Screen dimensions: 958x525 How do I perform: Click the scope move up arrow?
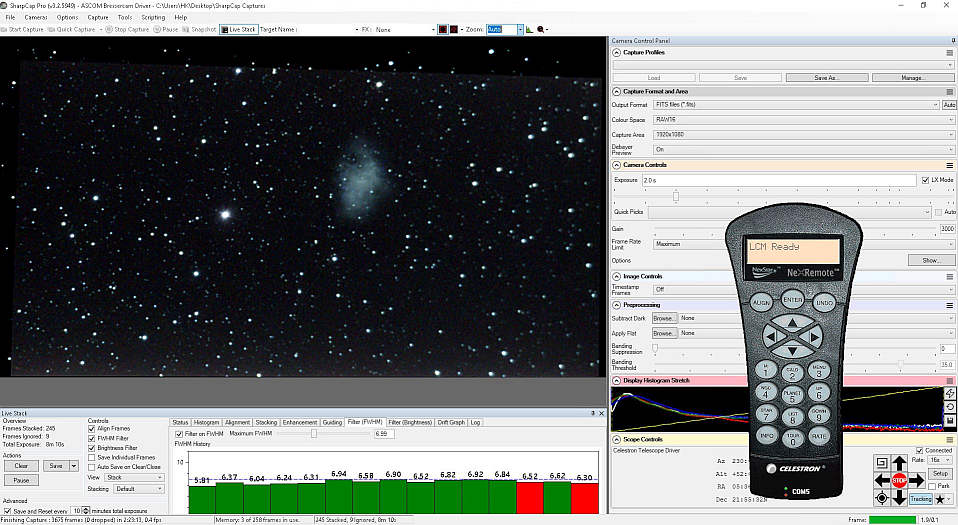click(x=899, y=463)
